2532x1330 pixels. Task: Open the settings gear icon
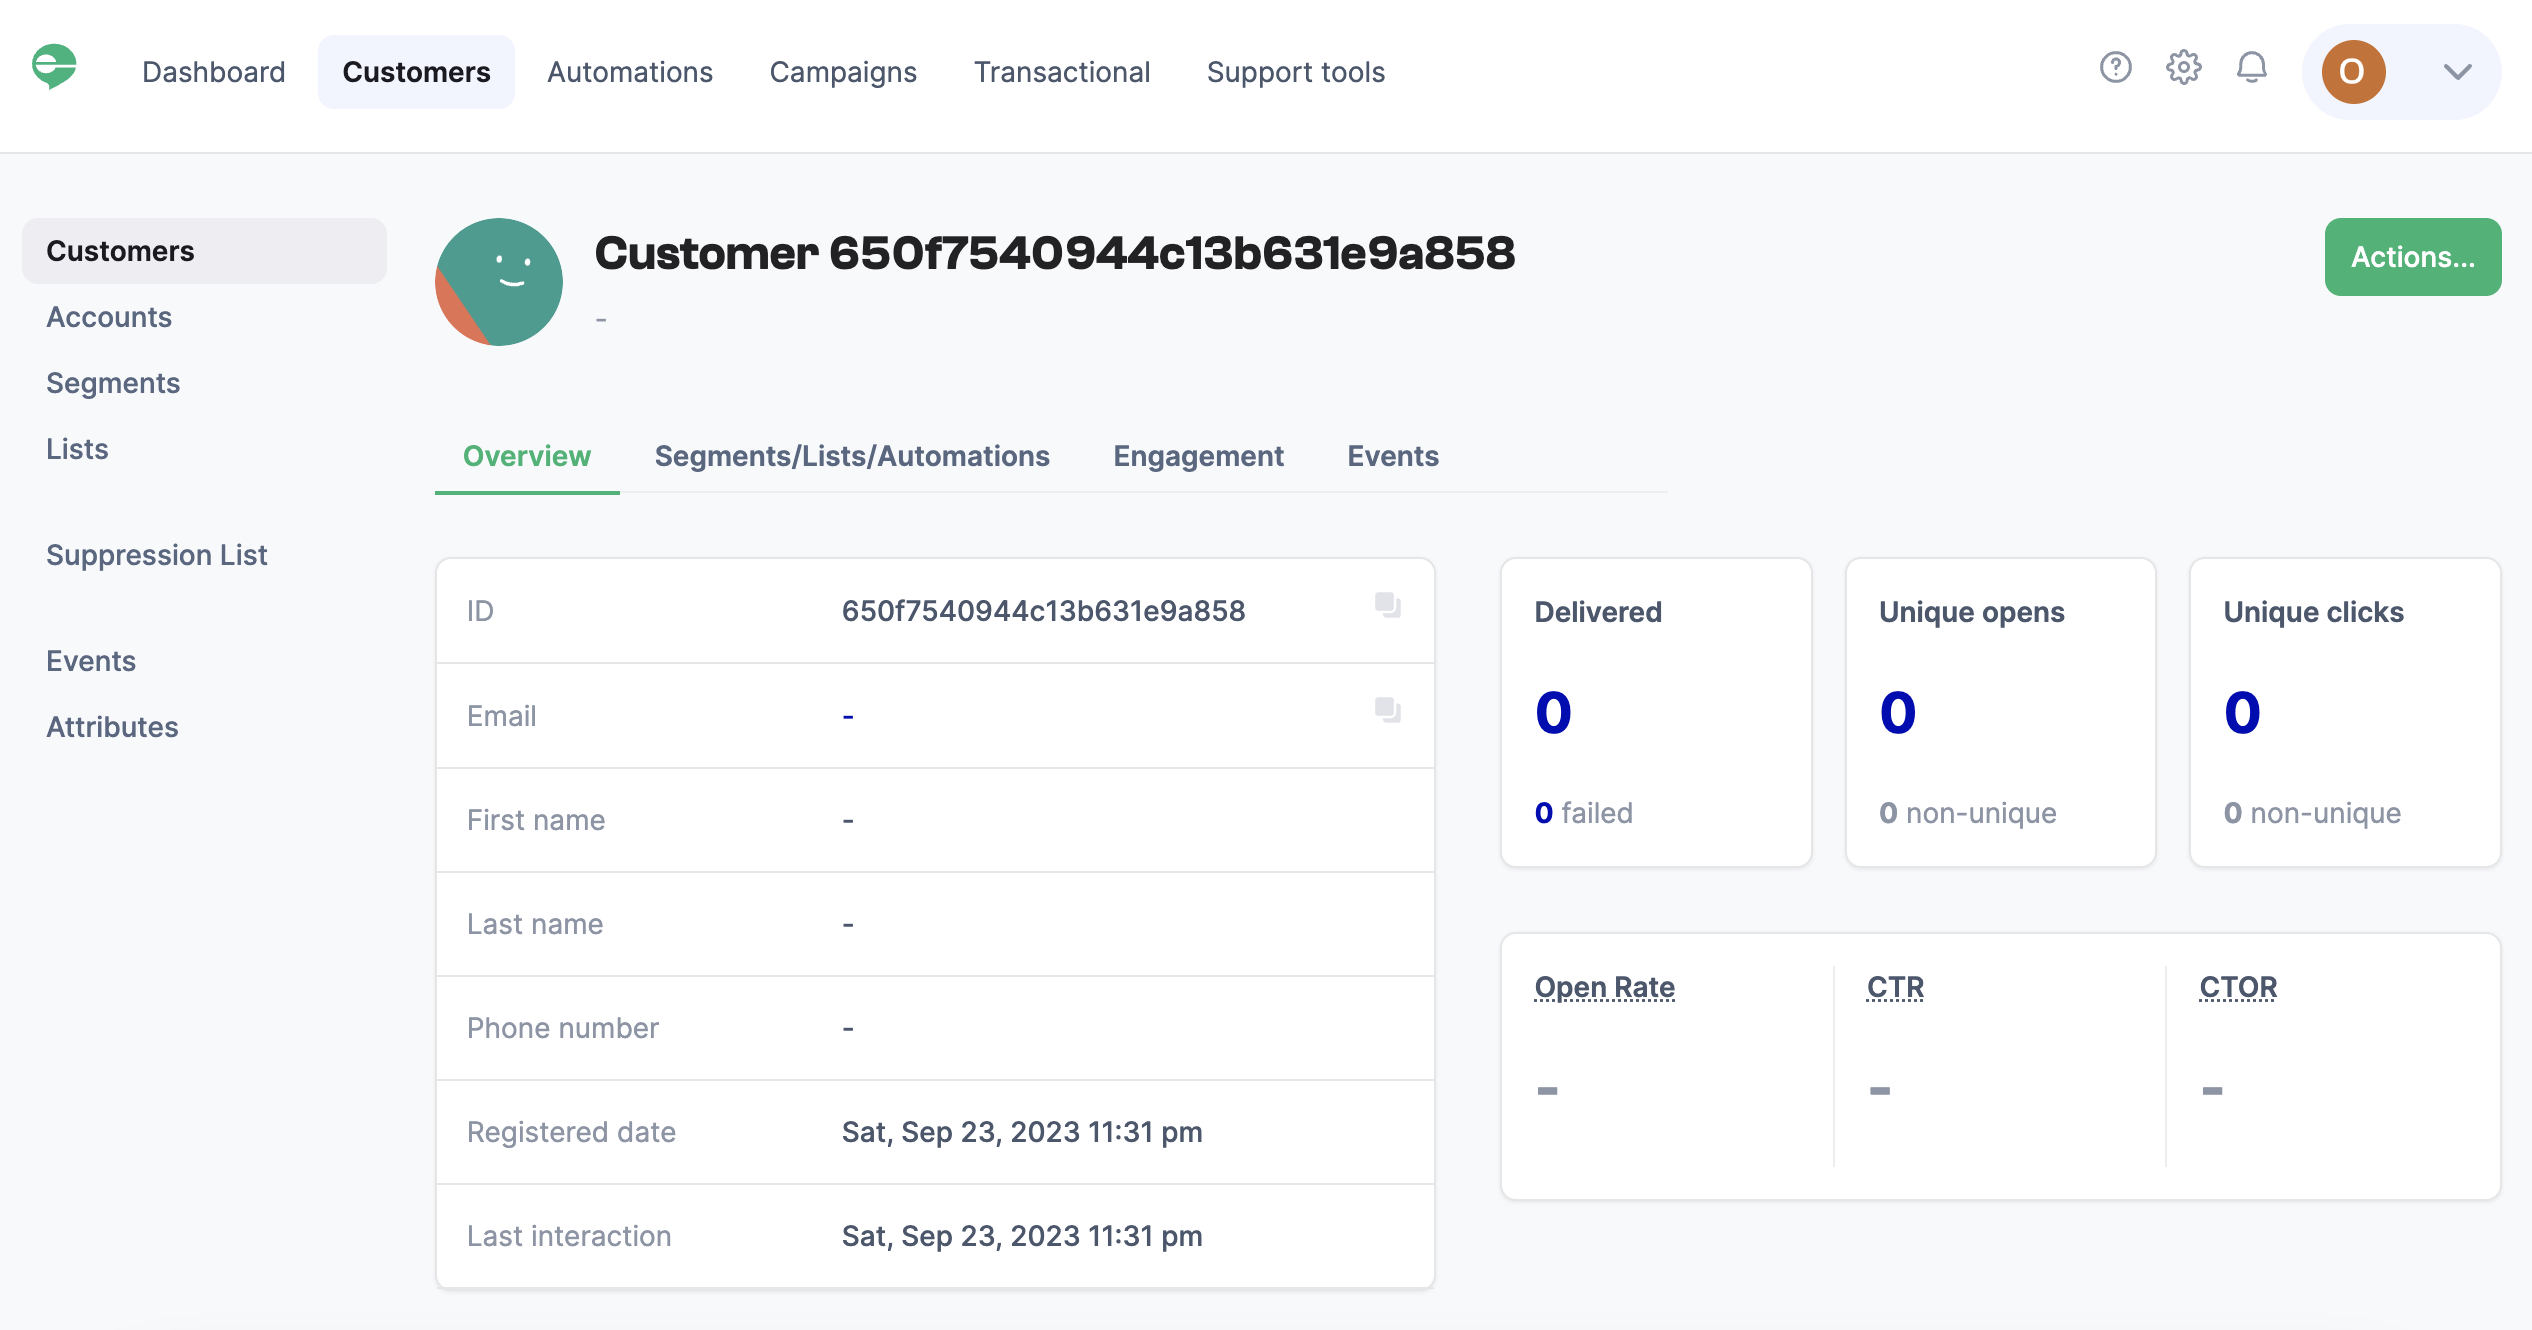coord(2183,68)
